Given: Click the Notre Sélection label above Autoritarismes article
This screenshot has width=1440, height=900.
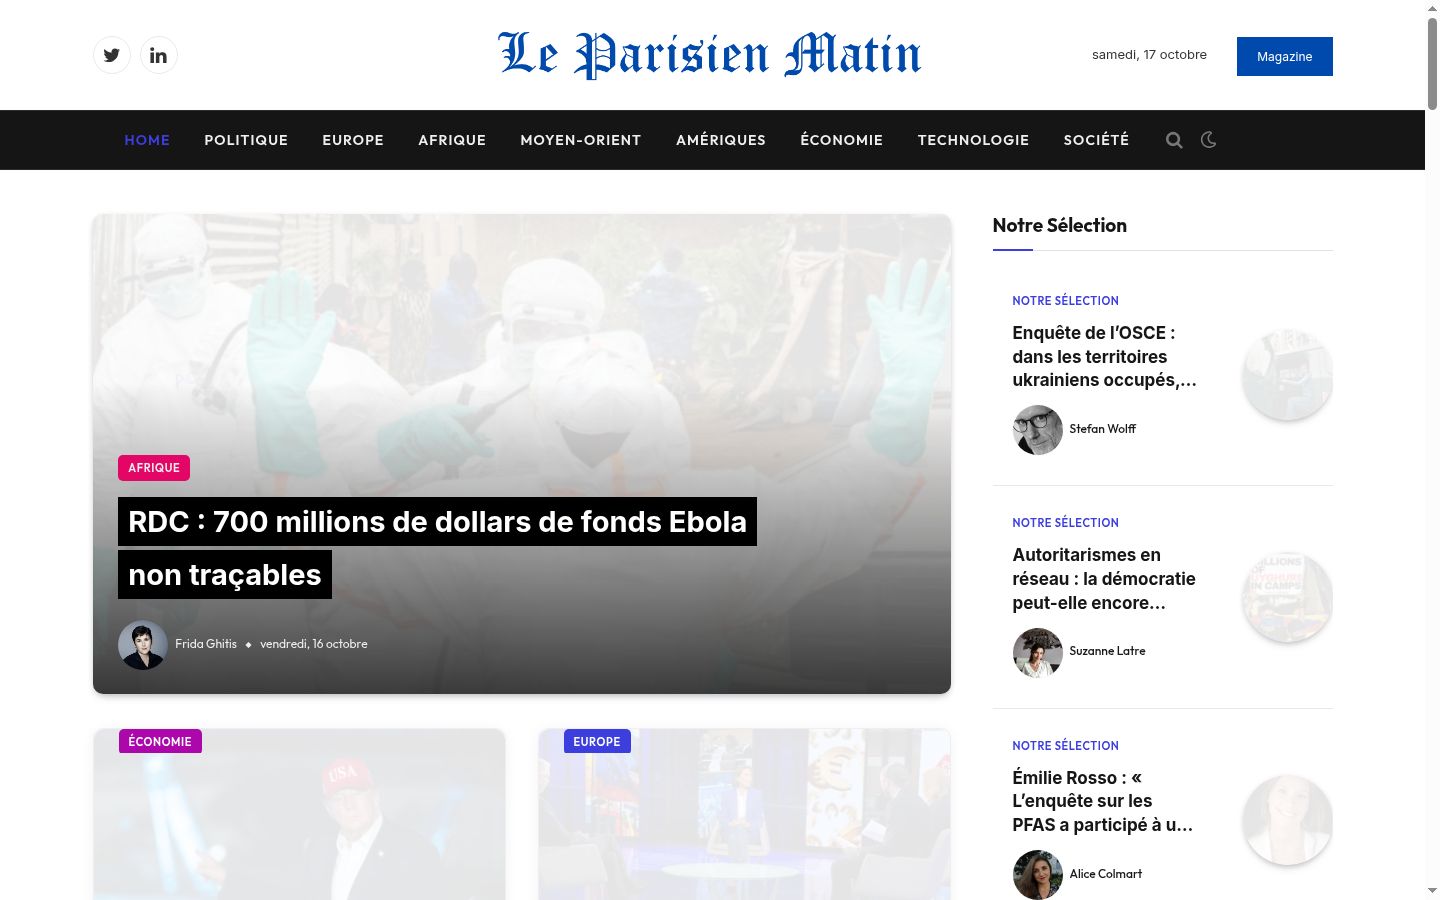Looking at the screenshot, I should (x=1065, y=523).
